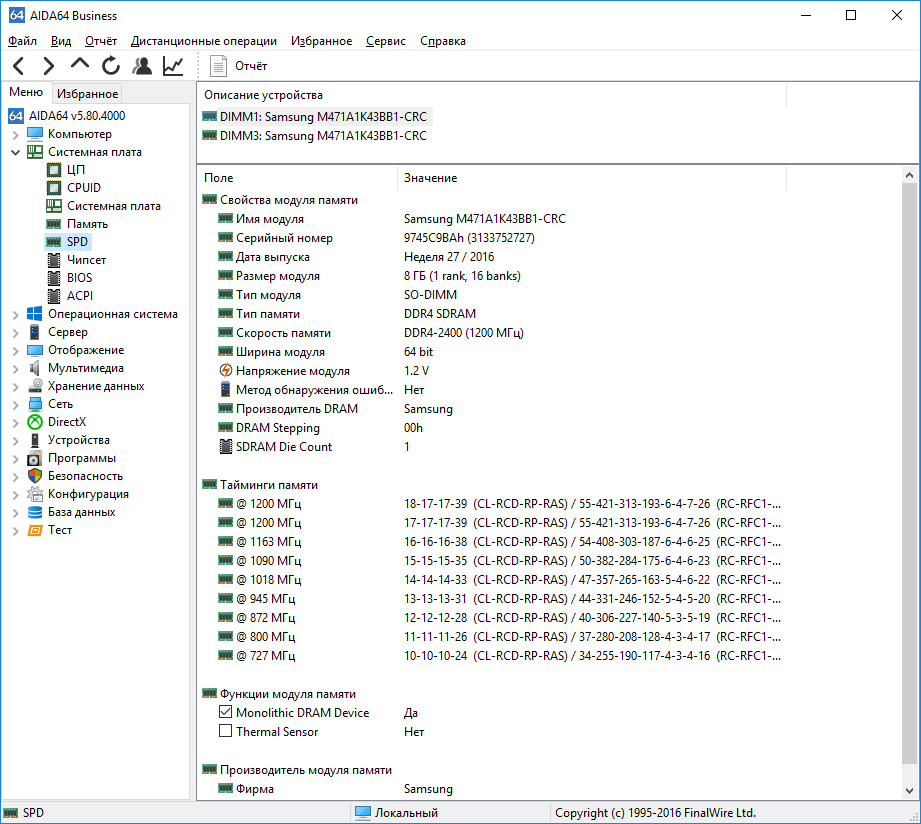Click the Конфигурация gear icon
The image size is (921, 824).
point(35,494)
